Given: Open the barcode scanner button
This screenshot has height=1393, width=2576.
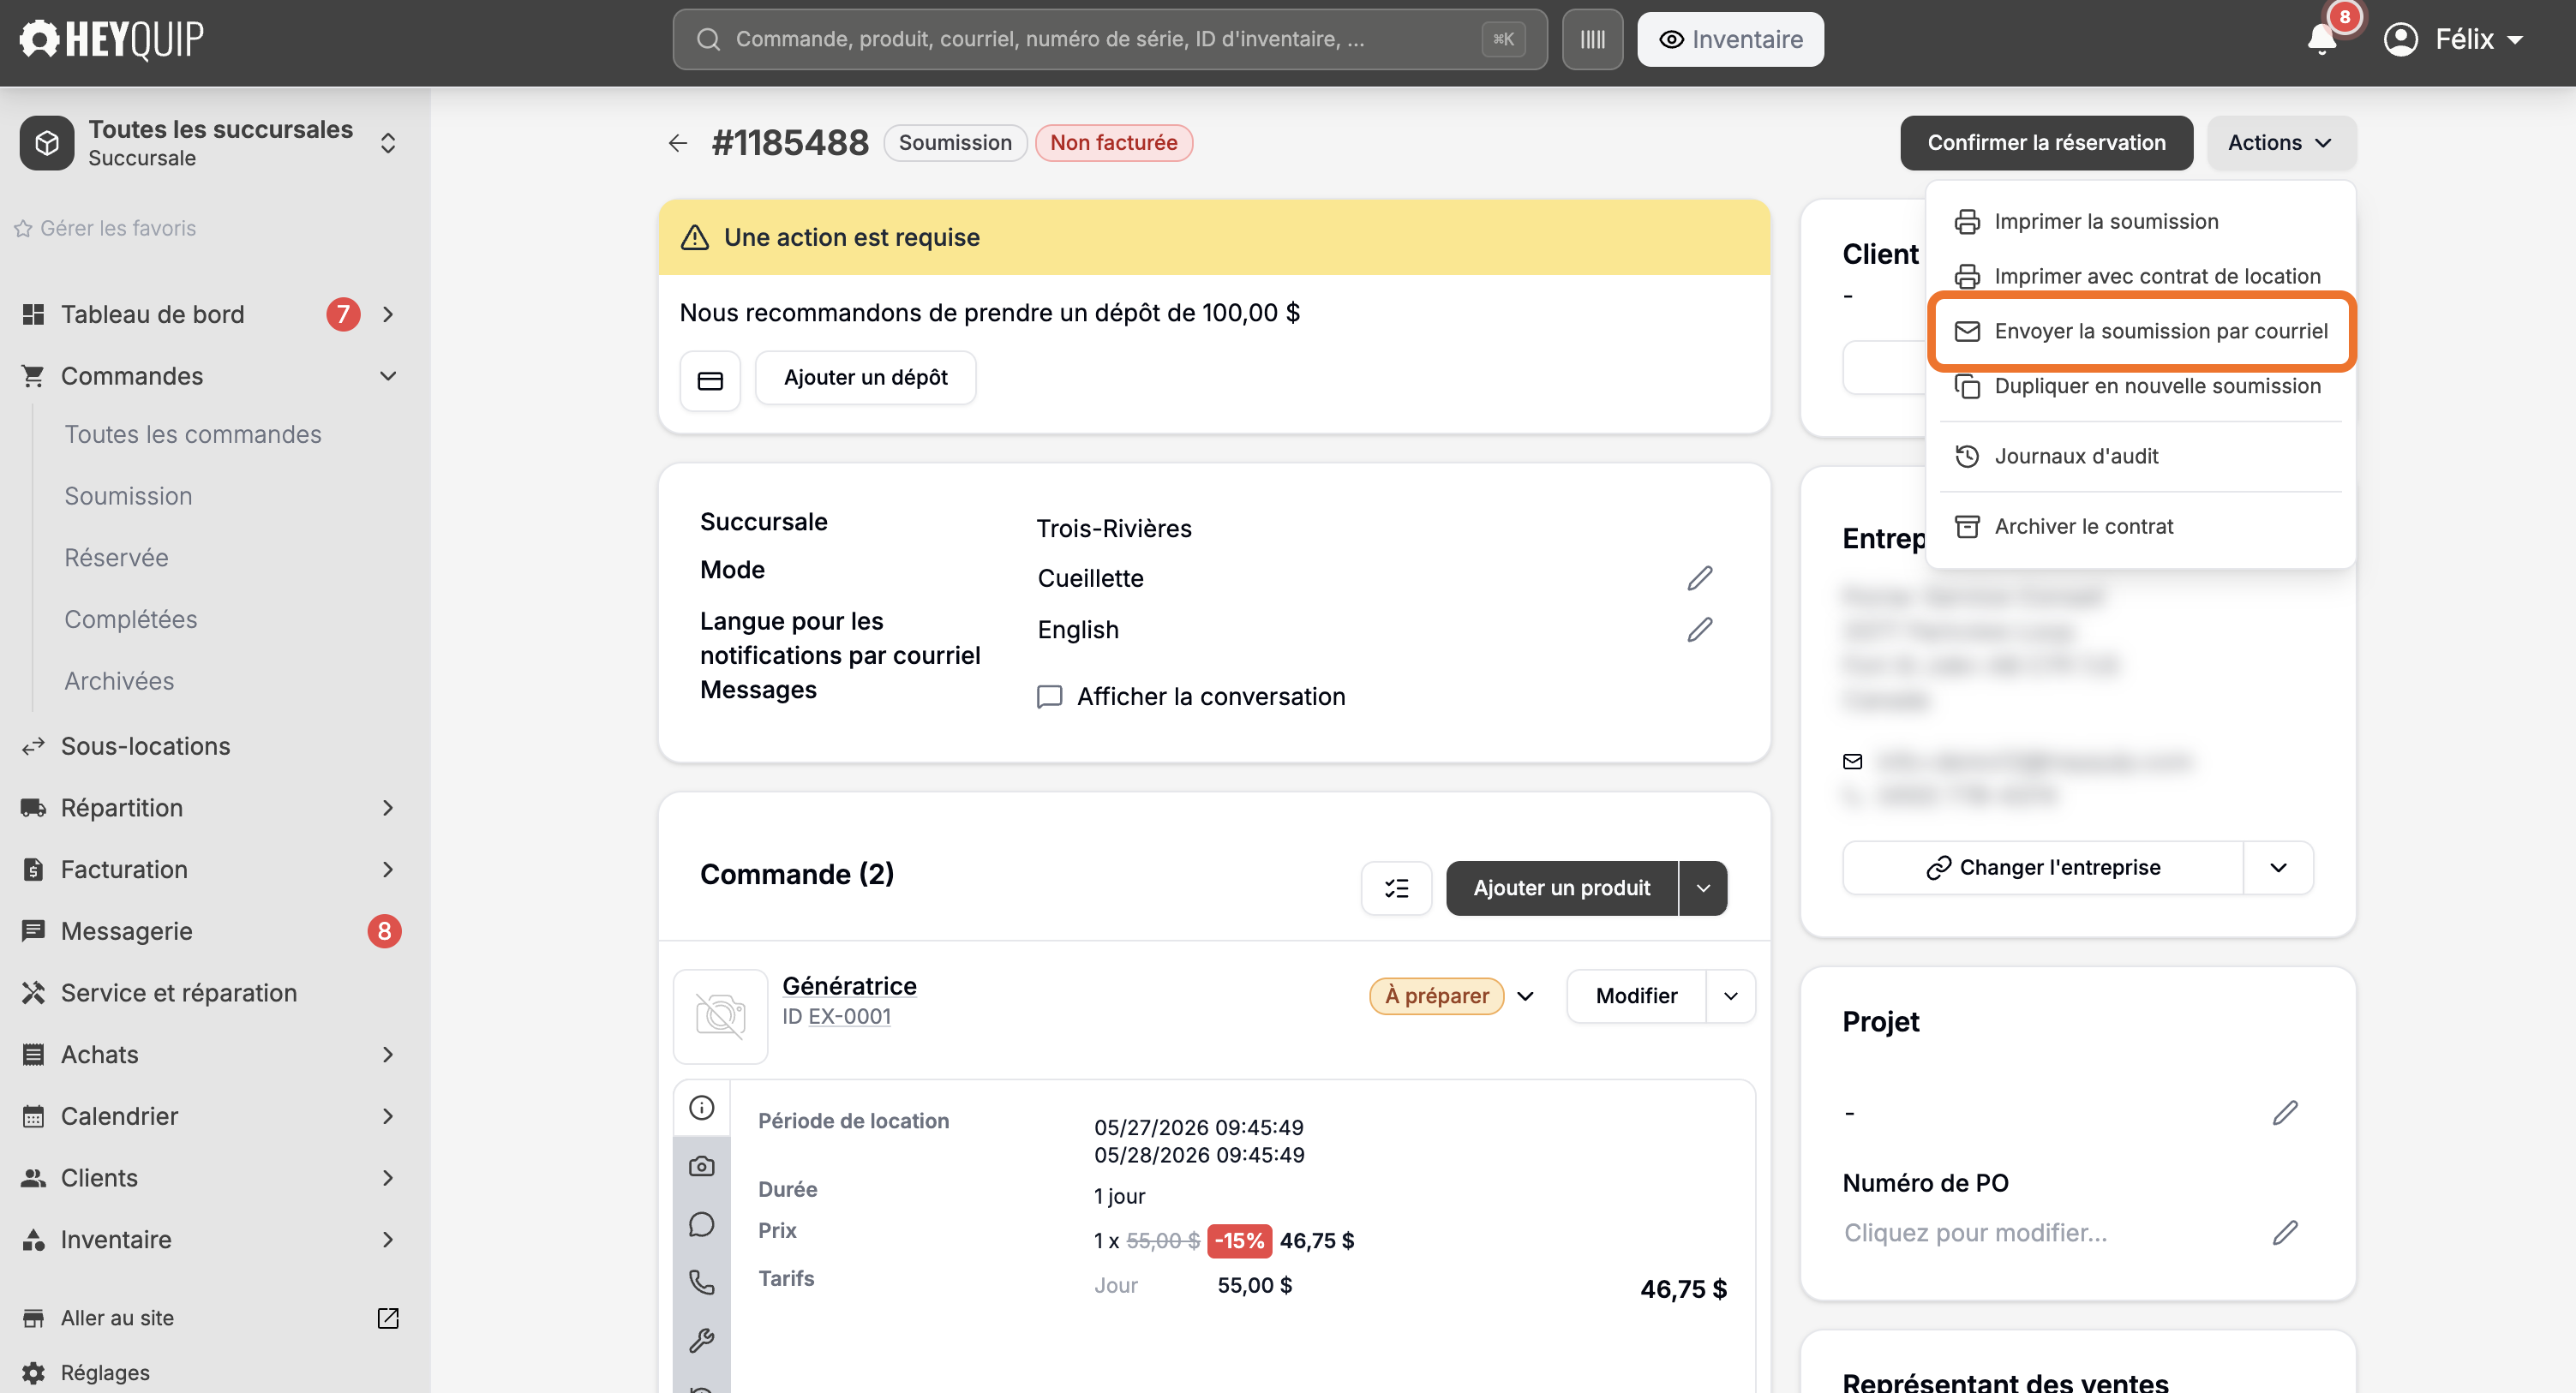Looking at the screenshot, I should pos(1592,39).
